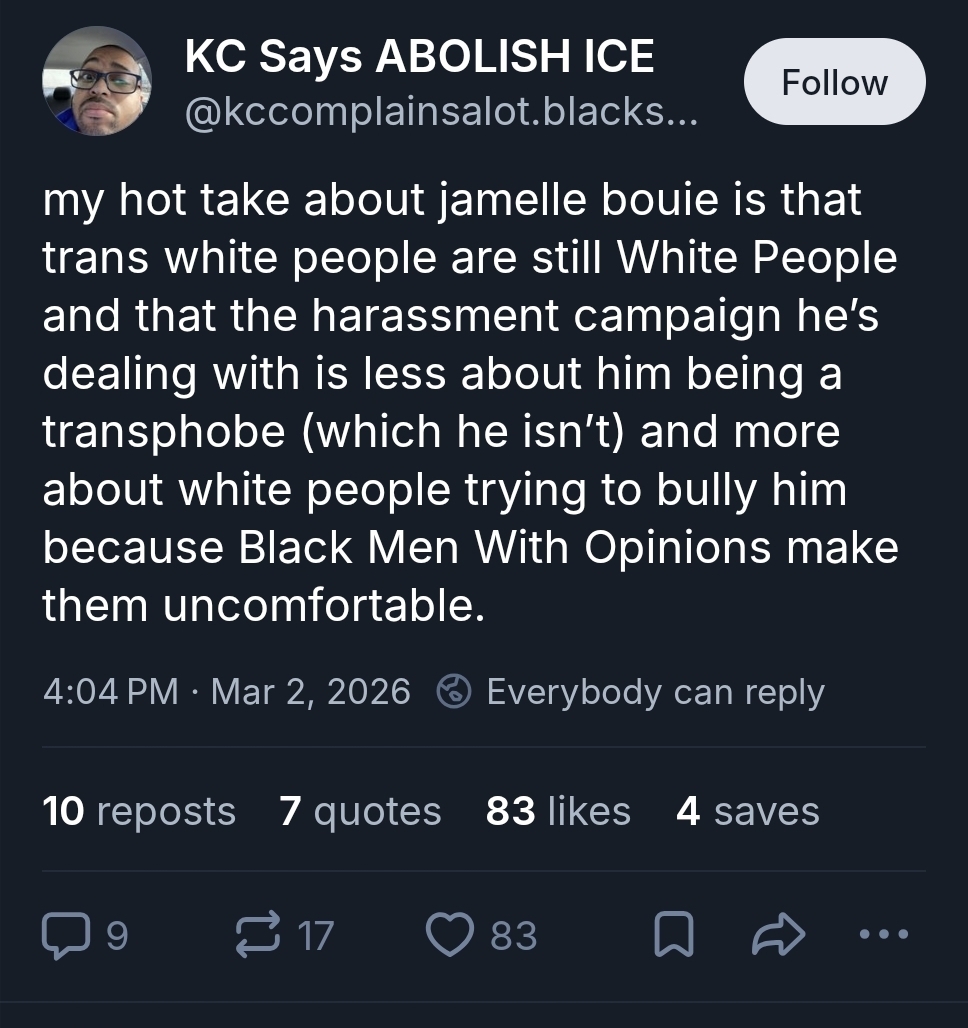Click the reply count 9

click(x=117, y=936)
